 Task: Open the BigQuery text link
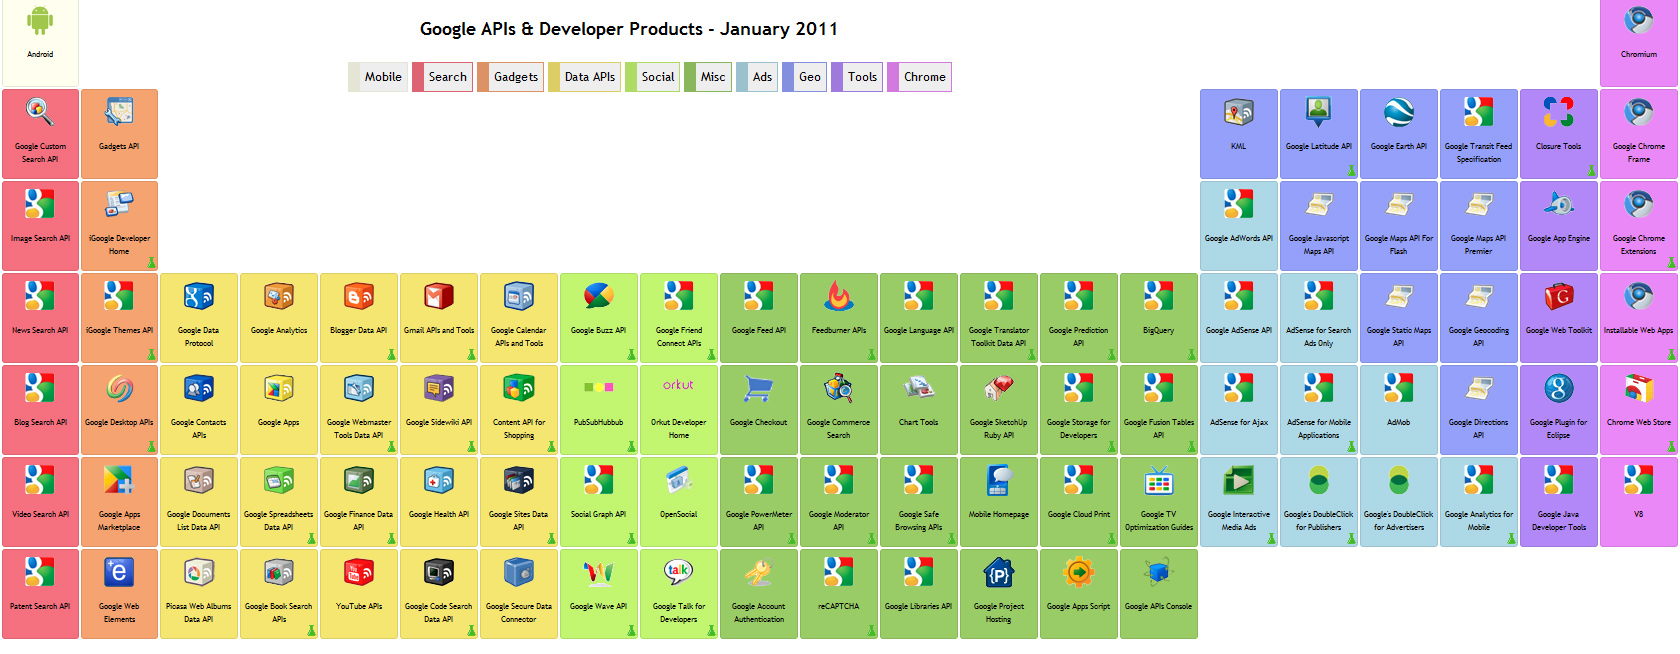1158,330
